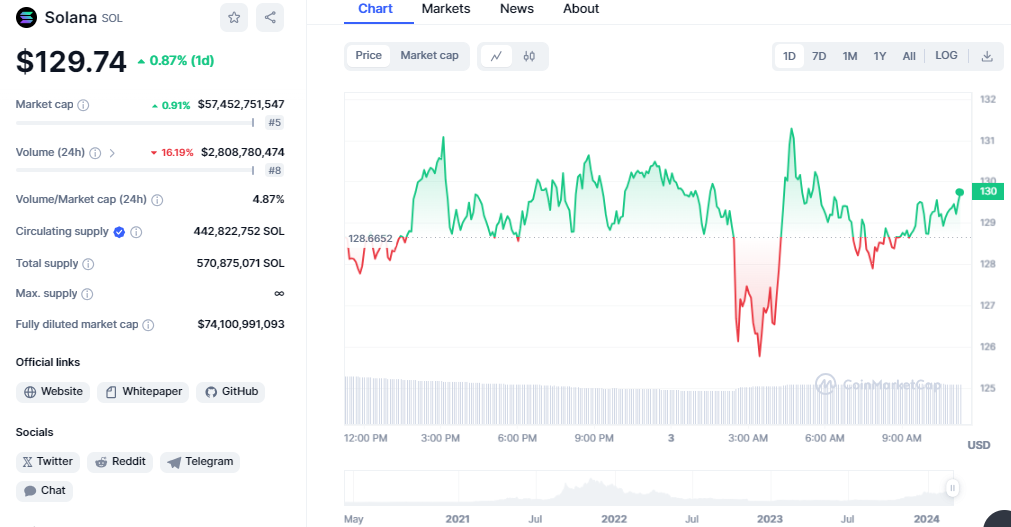Switch to the Markets tab
Image resolution: width=1011 pixels, height=527 pixels.
point(446,9)
